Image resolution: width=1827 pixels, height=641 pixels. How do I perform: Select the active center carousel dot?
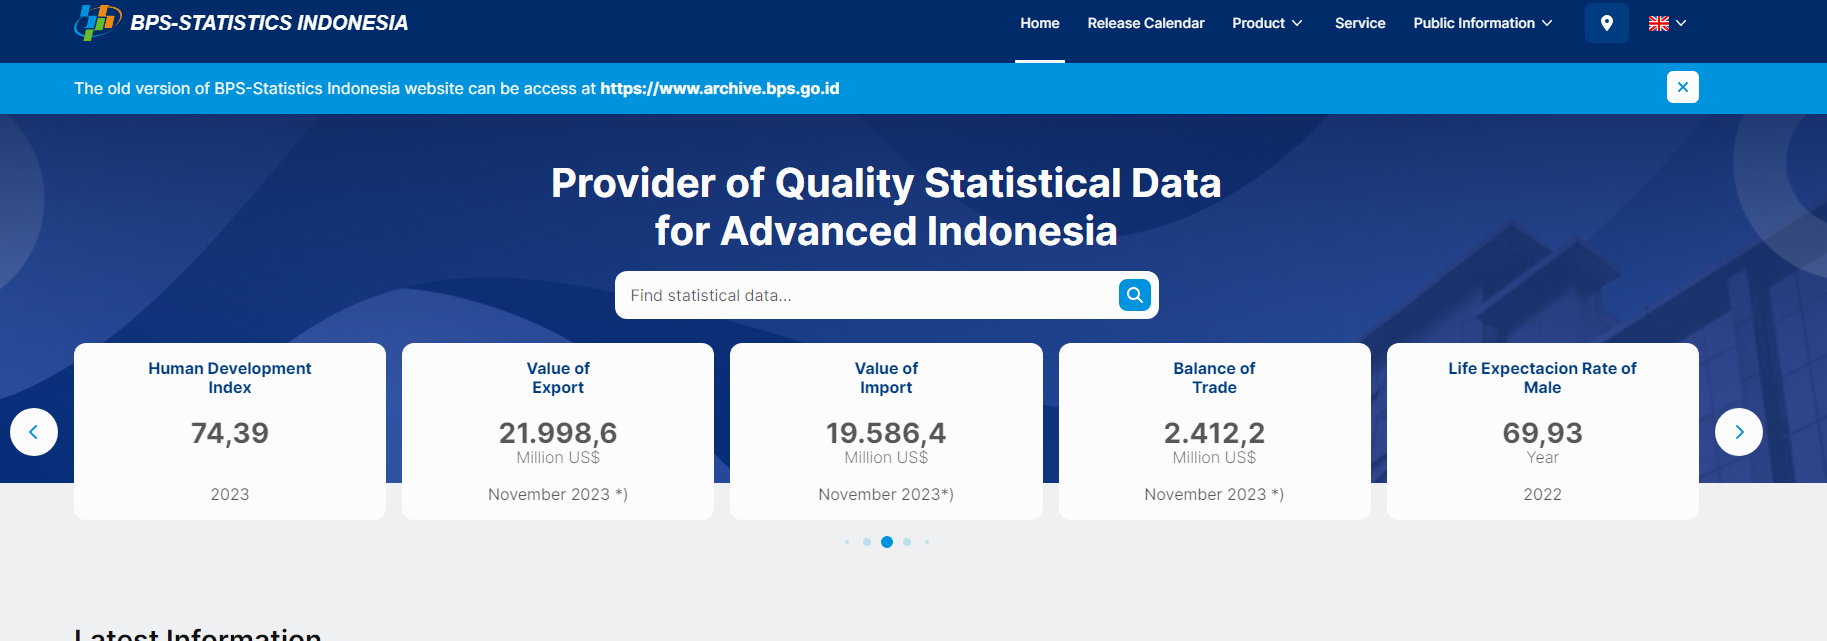point(887,542)
